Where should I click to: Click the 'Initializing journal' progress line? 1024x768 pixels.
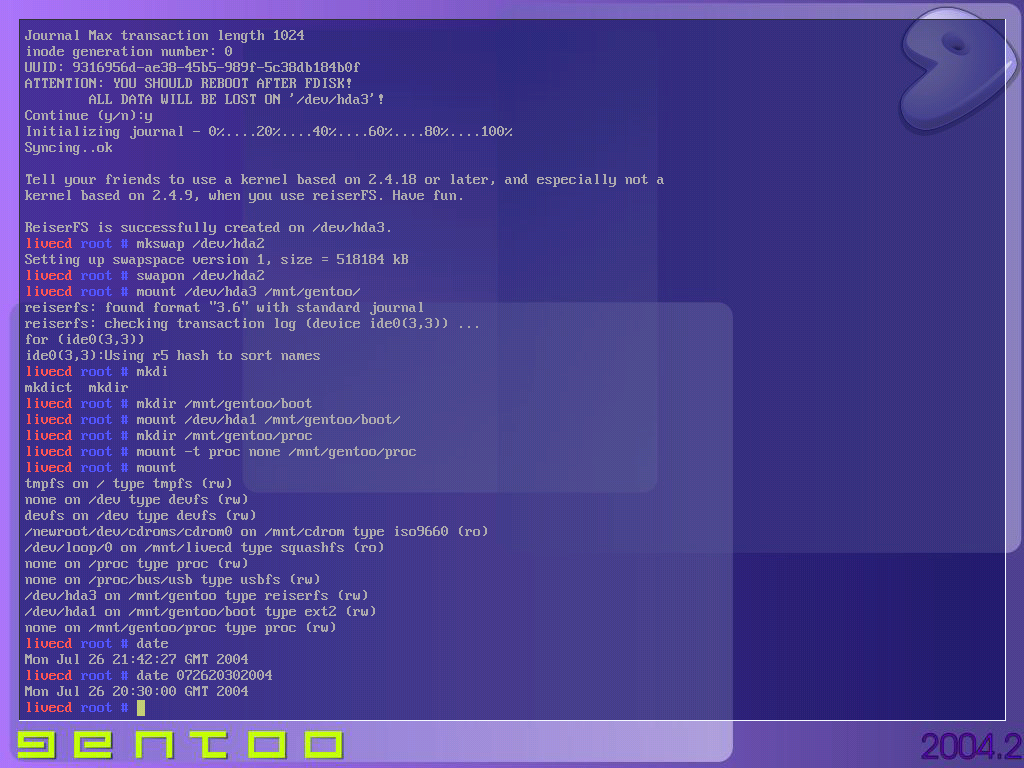268,132
